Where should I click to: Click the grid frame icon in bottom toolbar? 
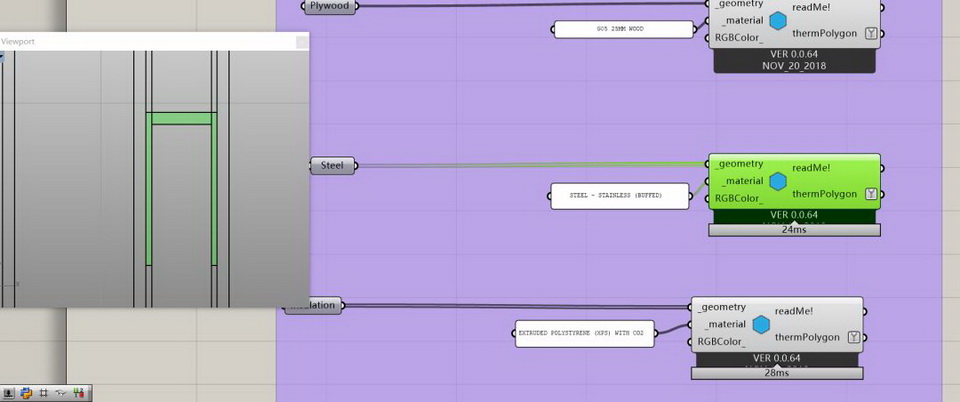(x=43, y=393)
